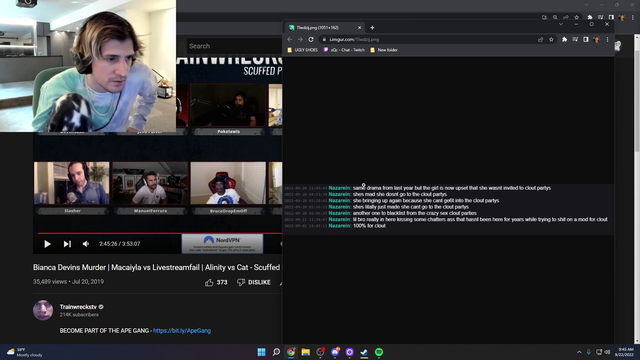Click the DISLIKE button
640x360 pixels.
coord(254,282)
